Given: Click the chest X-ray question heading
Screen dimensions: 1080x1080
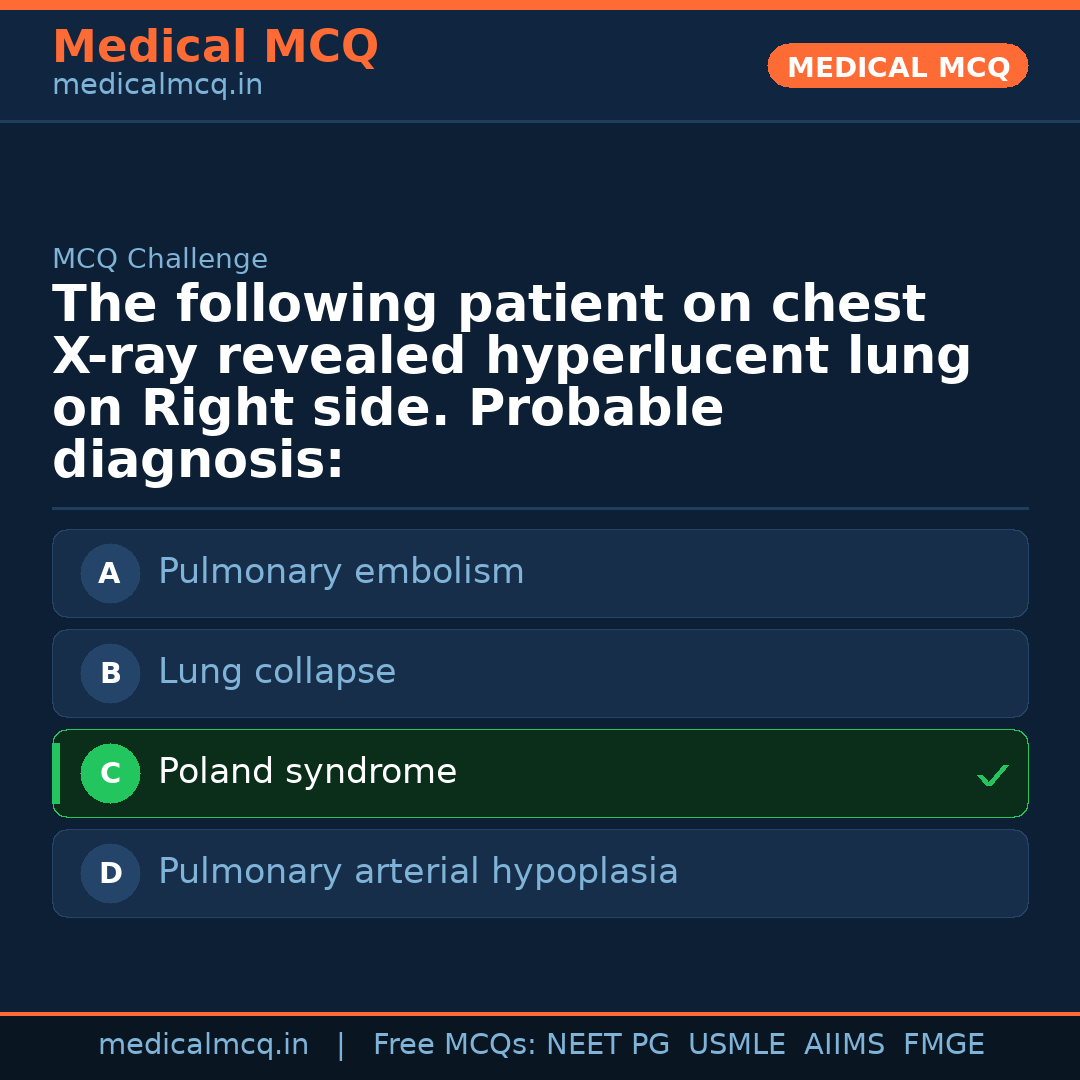Looking at the screenshot, I should pos(511,383).
